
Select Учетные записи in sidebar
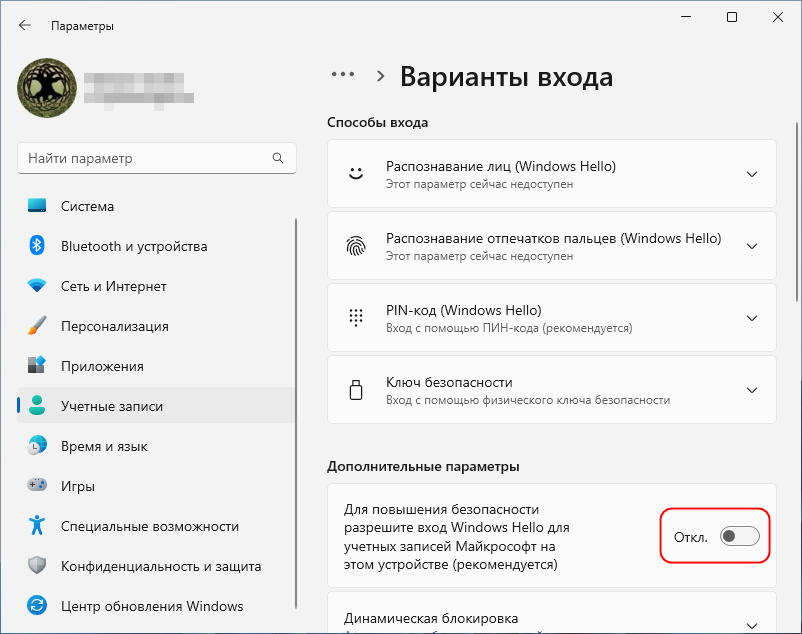pos(156,405)
